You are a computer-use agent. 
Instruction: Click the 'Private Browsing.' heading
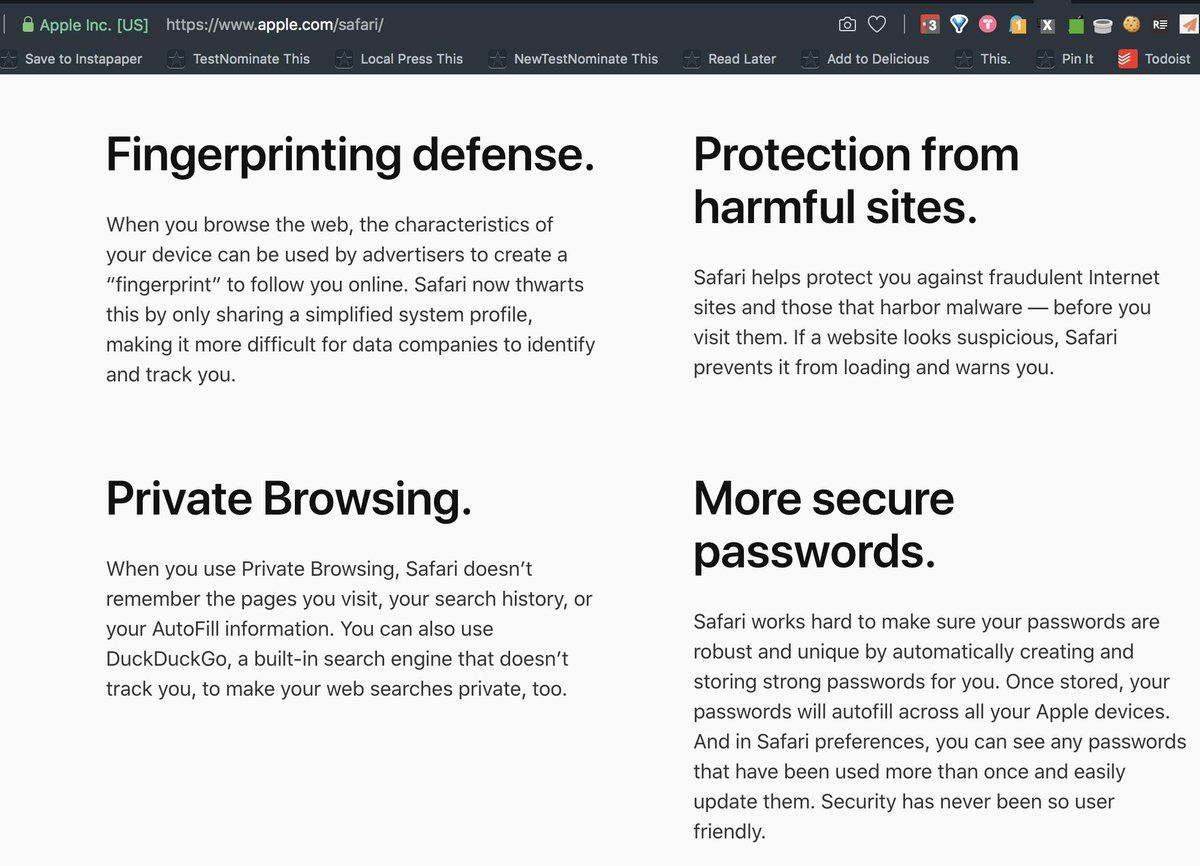289,499
